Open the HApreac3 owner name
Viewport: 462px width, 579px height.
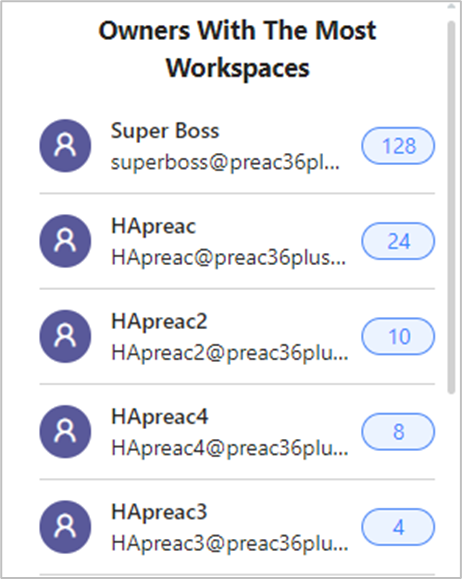[159, 512]
